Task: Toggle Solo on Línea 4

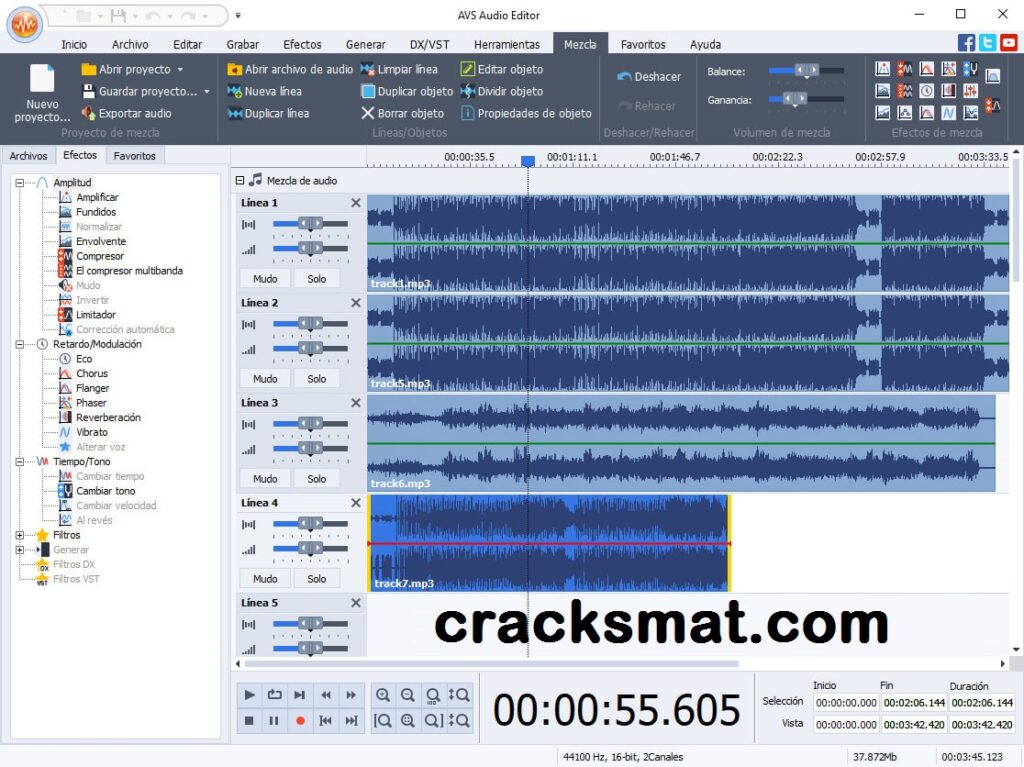Action: click(x=317, y=579)
